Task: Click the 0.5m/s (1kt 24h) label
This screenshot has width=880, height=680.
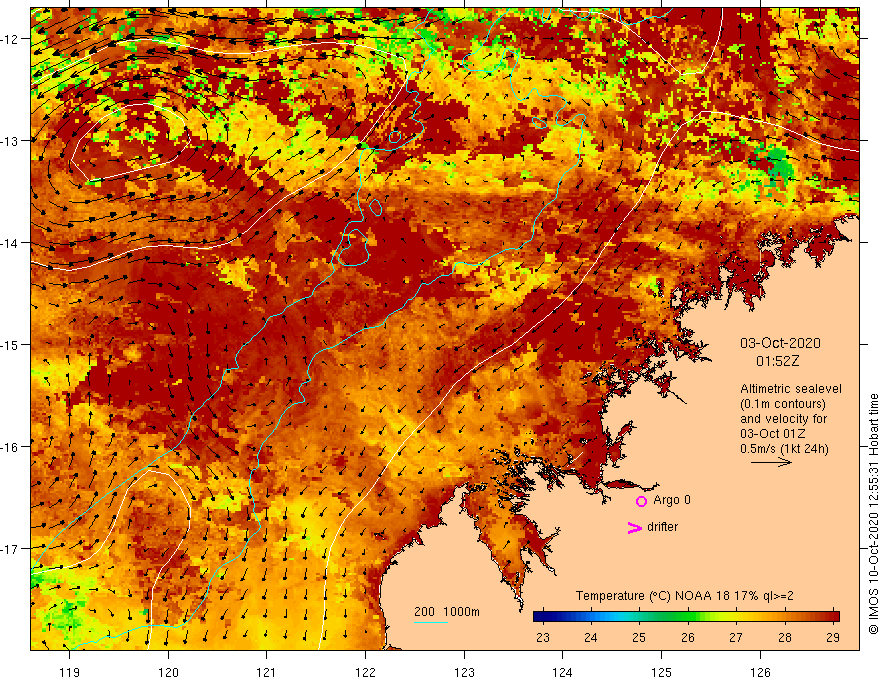Action: [784, 449]
